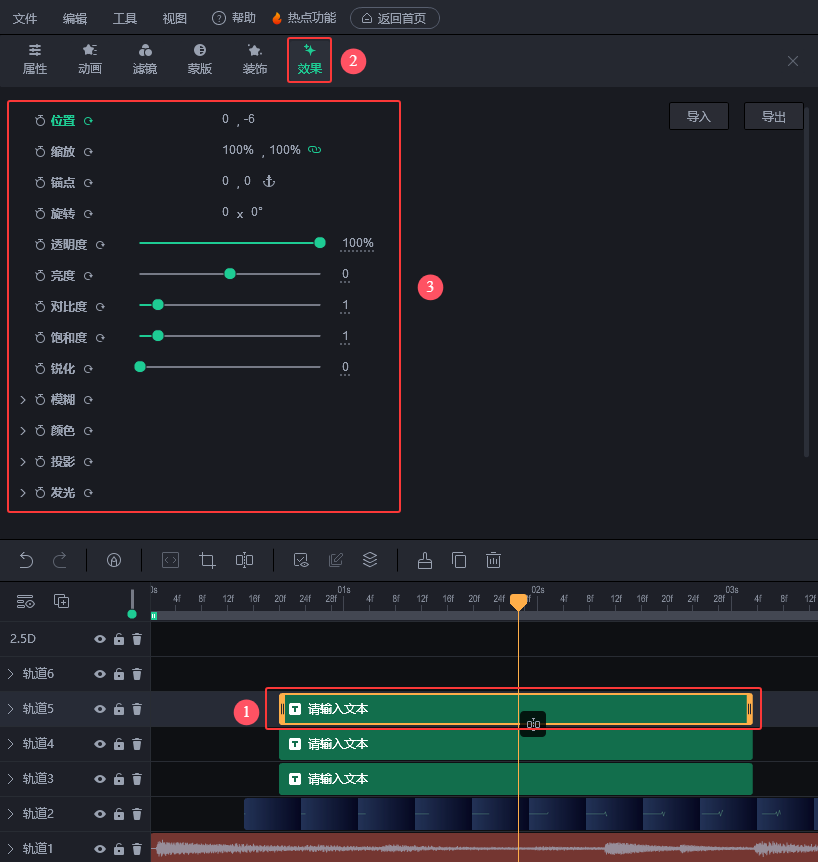818x862 pixels.
Task: Expand 轨道2 in the track list
Action: click(11, 814)
